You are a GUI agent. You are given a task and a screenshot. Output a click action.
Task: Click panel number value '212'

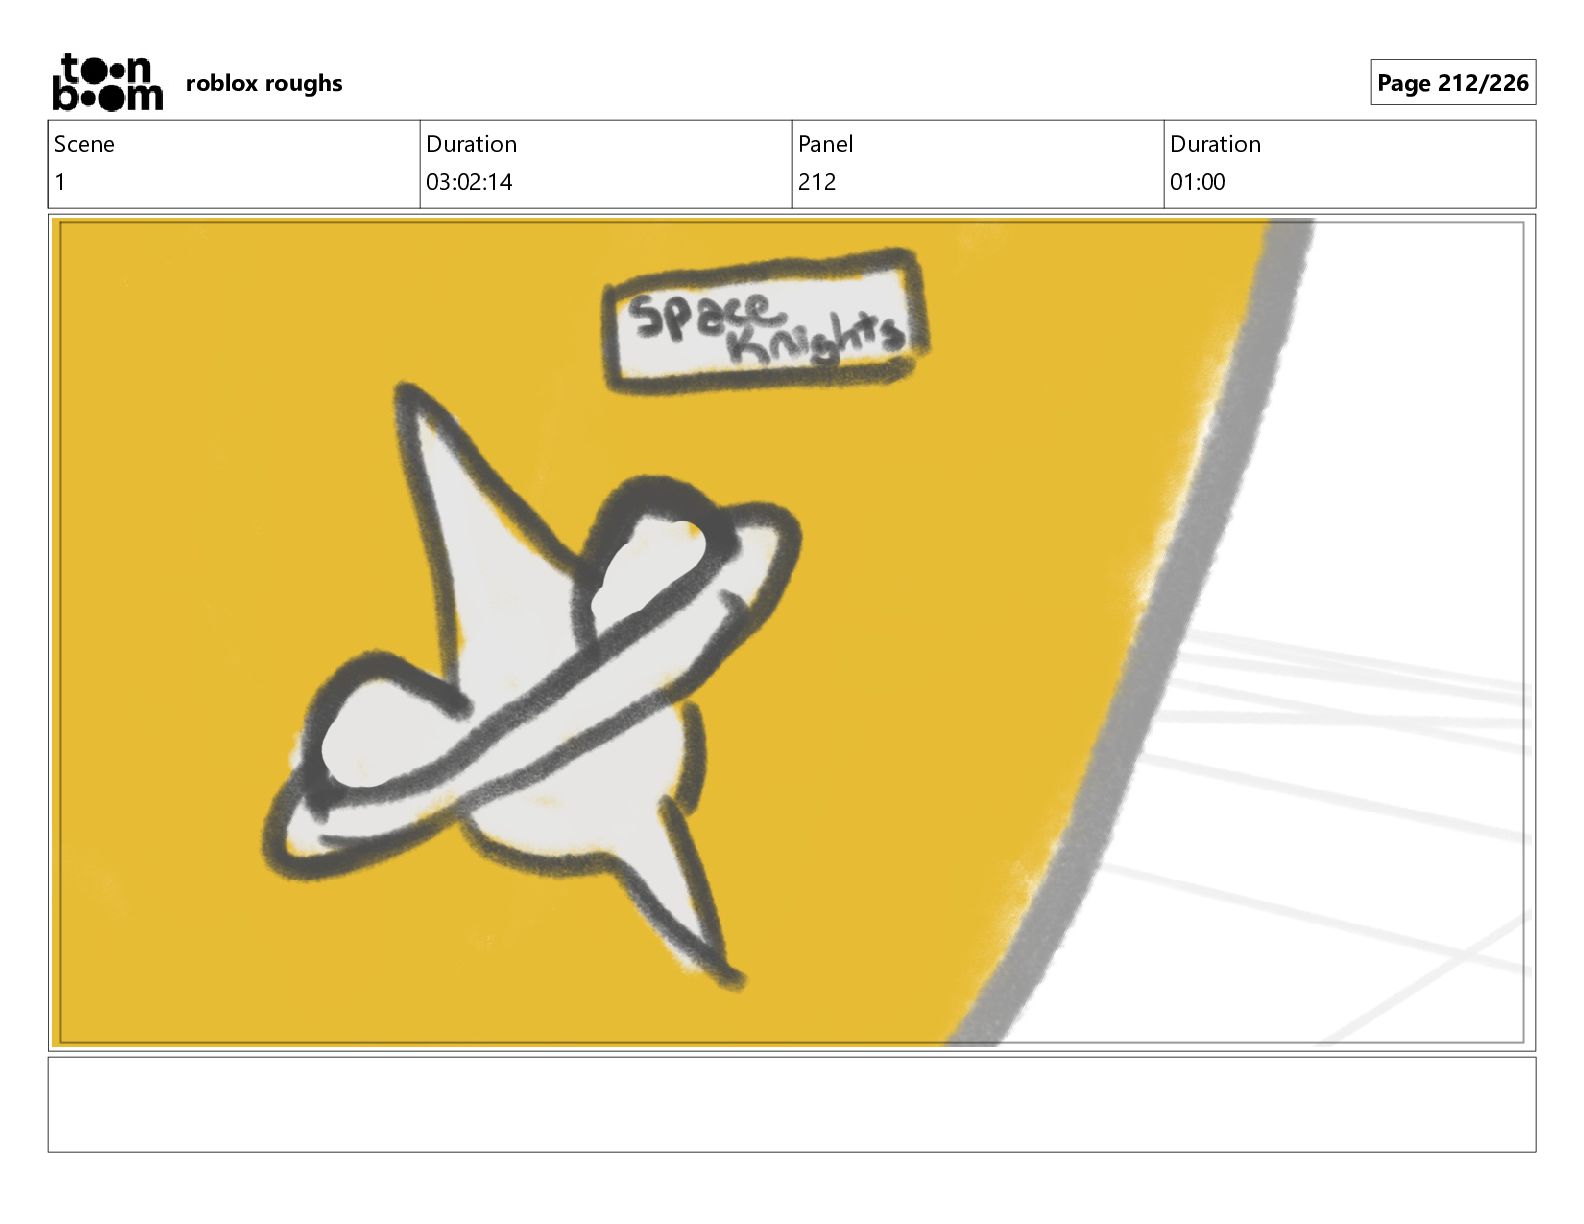click(x=817, y=182)
